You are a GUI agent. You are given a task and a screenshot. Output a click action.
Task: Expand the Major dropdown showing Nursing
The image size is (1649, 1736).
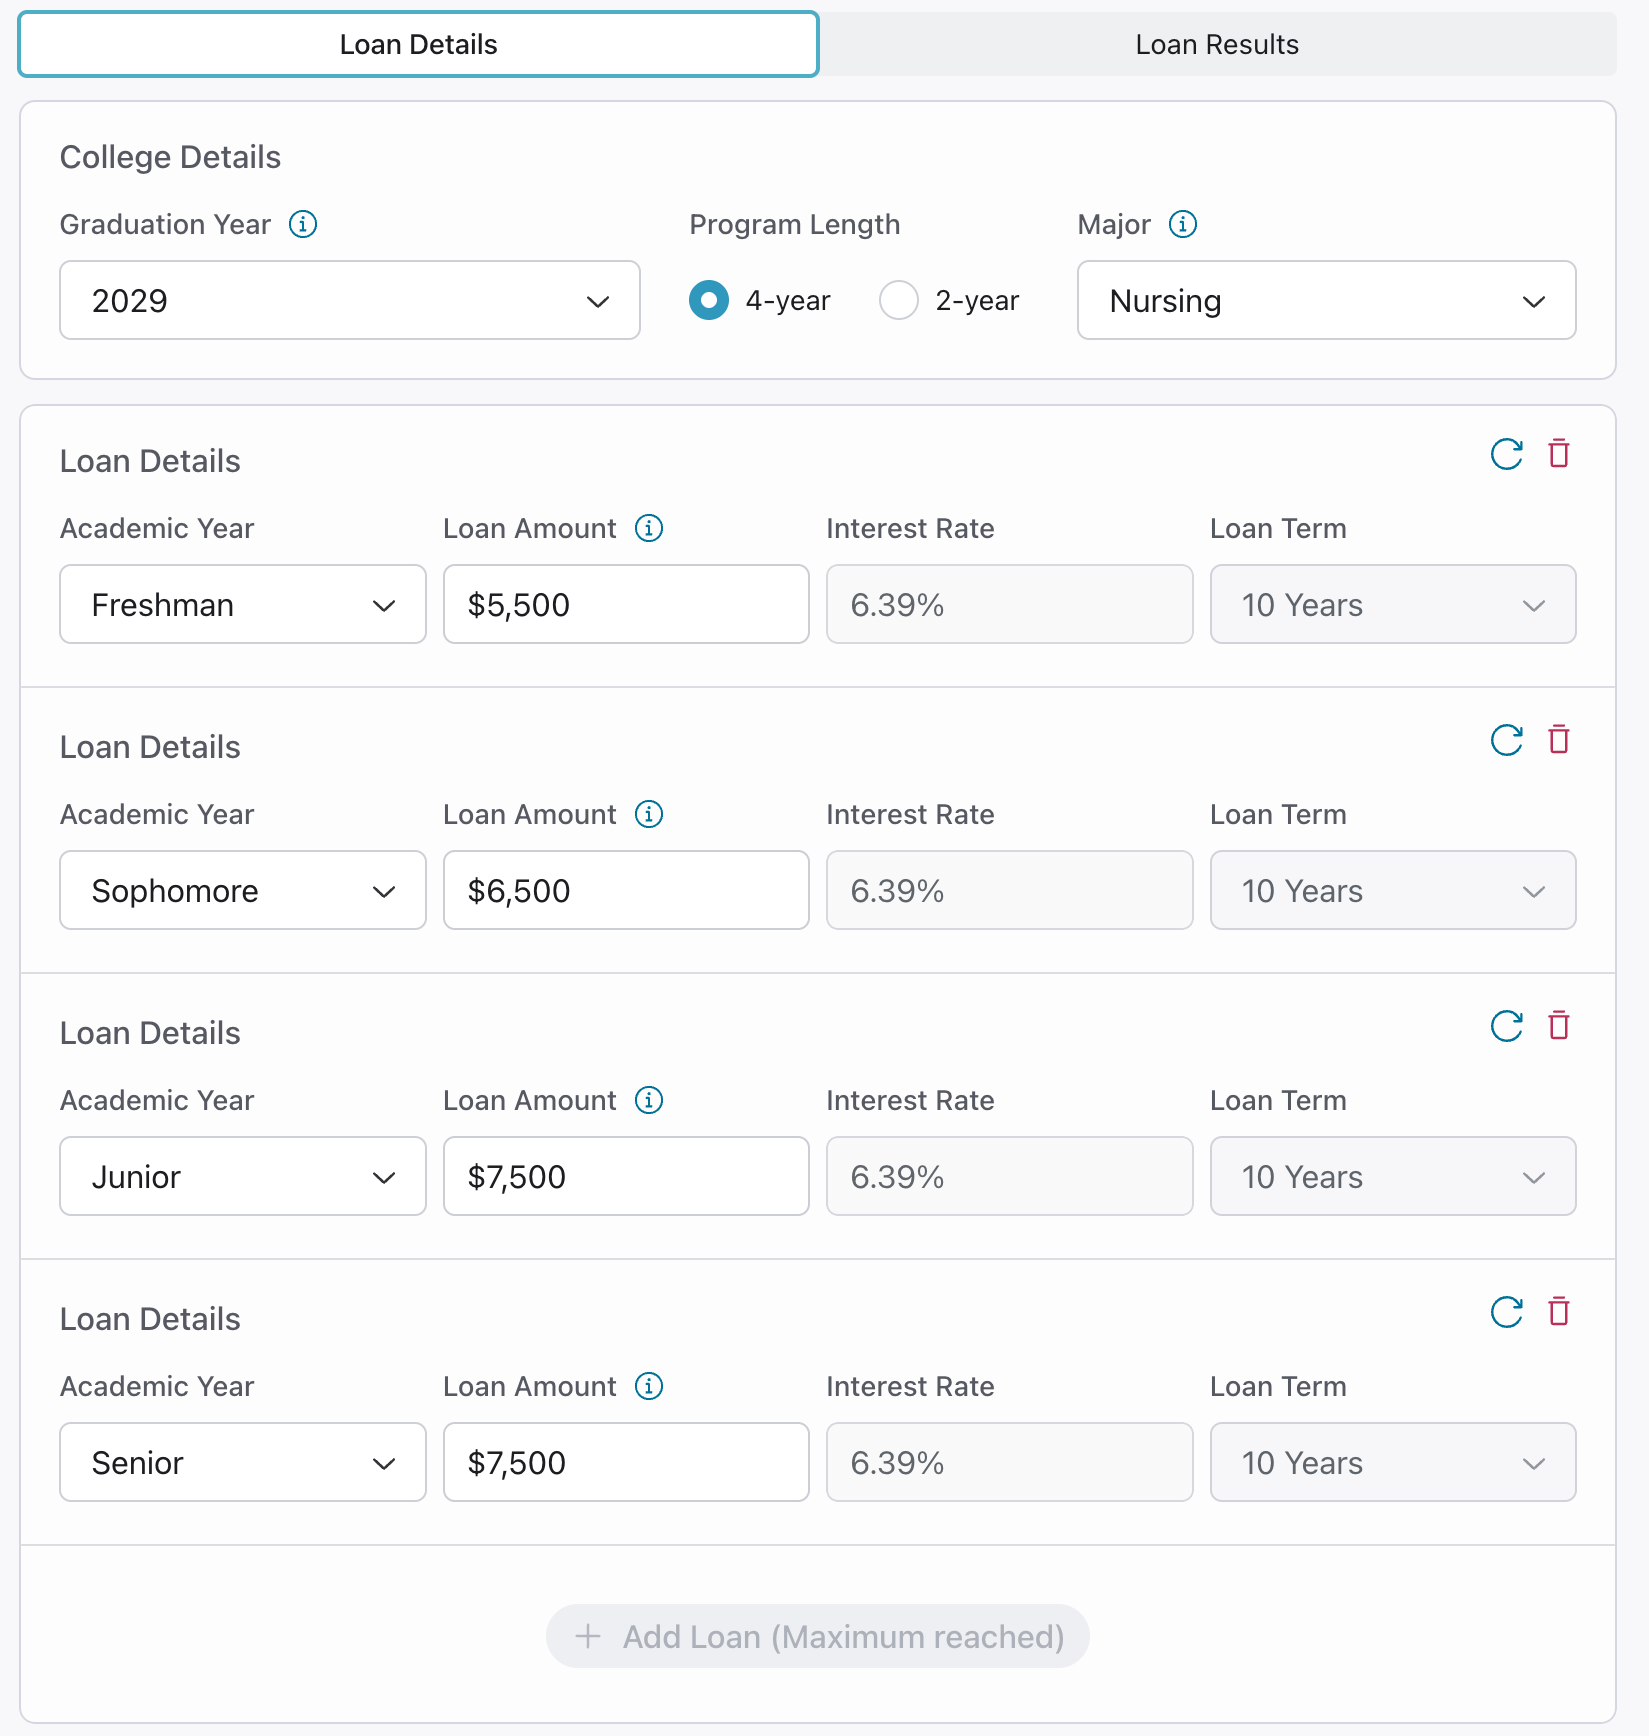click(x=1326, y=300)
